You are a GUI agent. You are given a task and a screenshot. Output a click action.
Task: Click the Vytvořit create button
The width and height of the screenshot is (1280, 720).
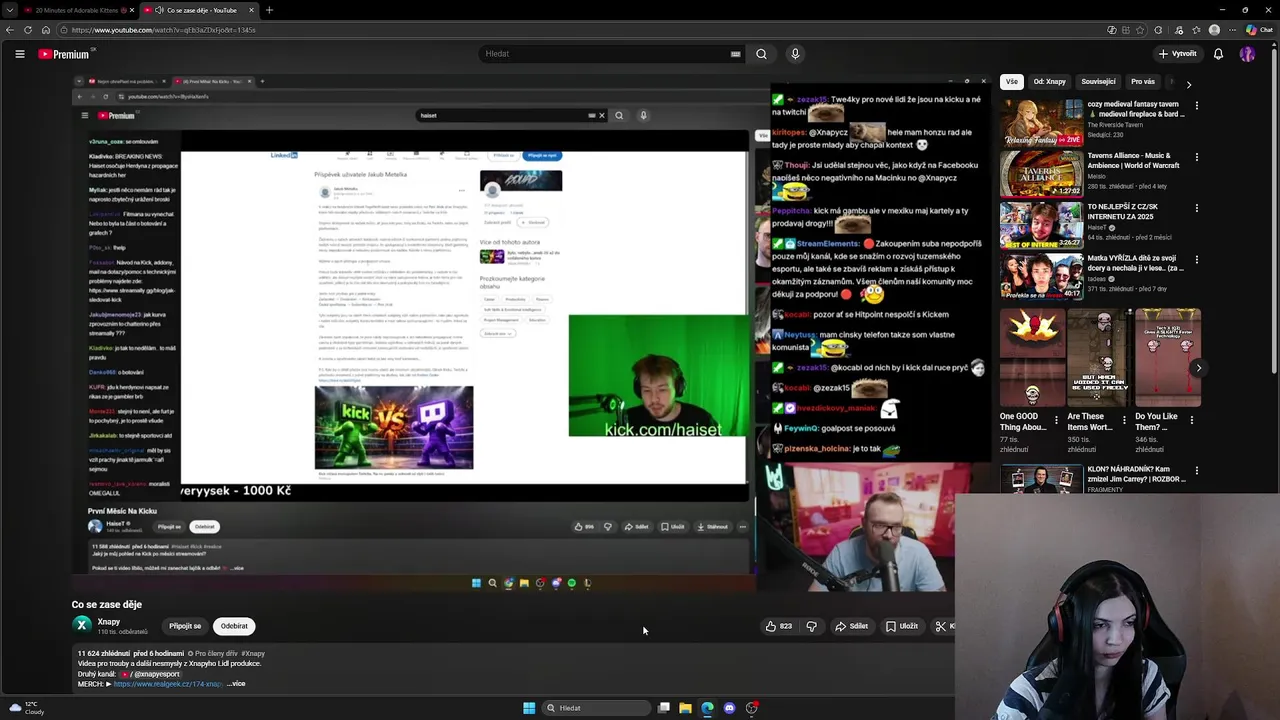click(1177, 54)
